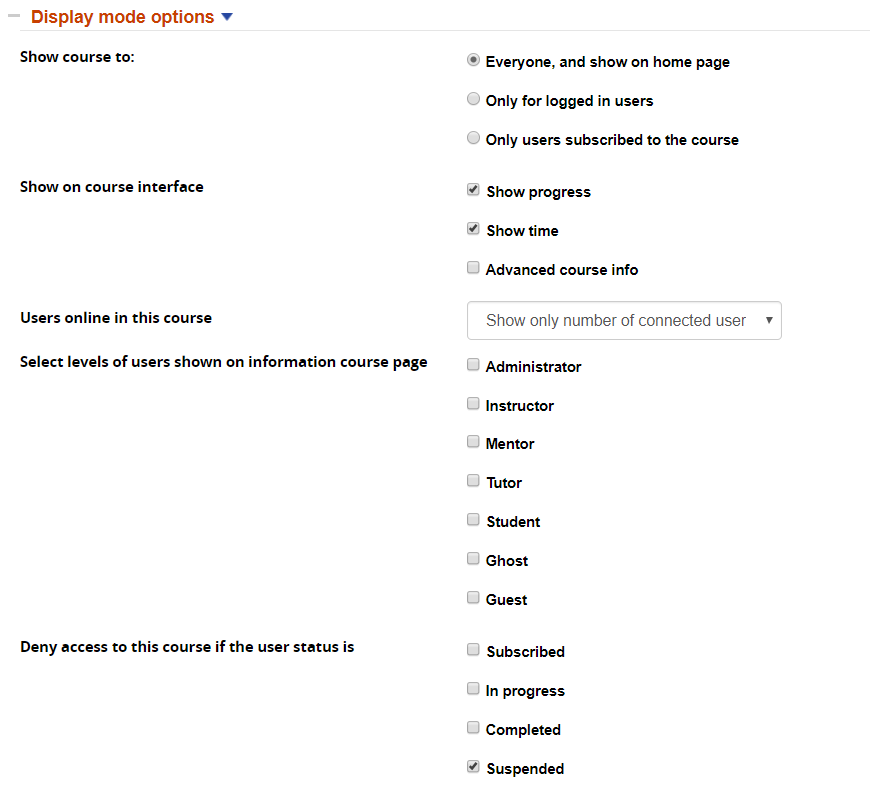870x798 pixels.
Task: Enable the Mentor user level
Action: [x=474, y=443]
